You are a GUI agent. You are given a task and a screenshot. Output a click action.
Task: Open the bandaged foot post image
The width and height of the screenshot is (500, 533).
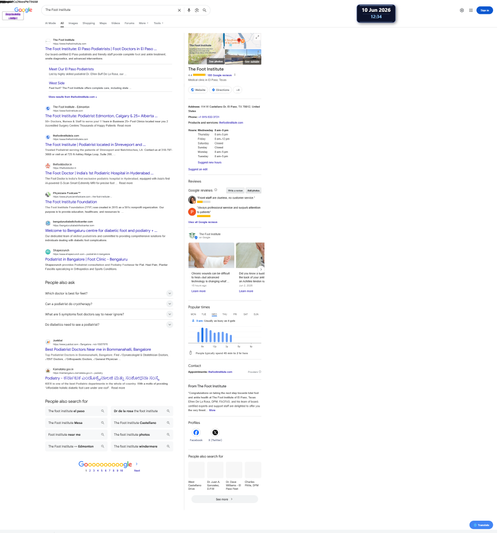[211, 255]
